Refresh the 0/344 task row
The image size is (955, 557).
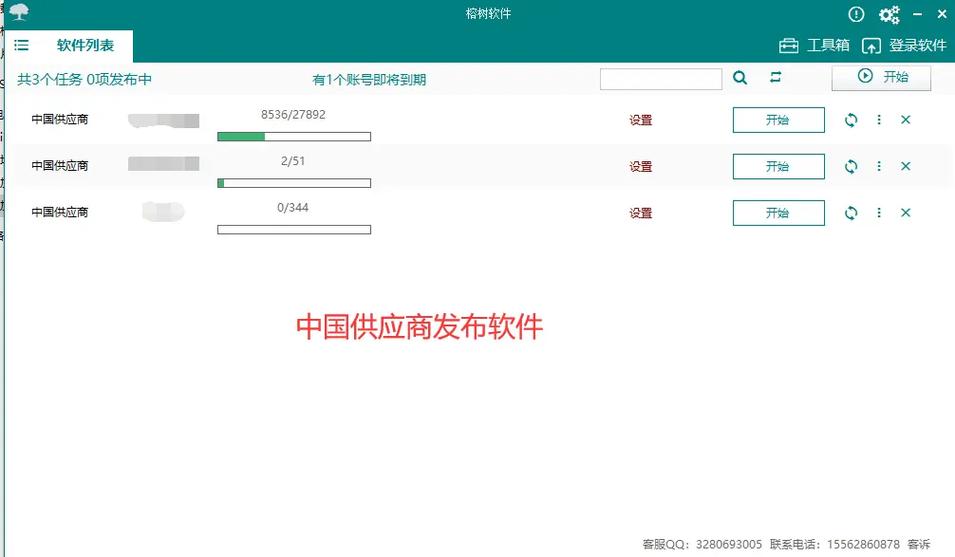pyautogui.click(x=851, y=213)
